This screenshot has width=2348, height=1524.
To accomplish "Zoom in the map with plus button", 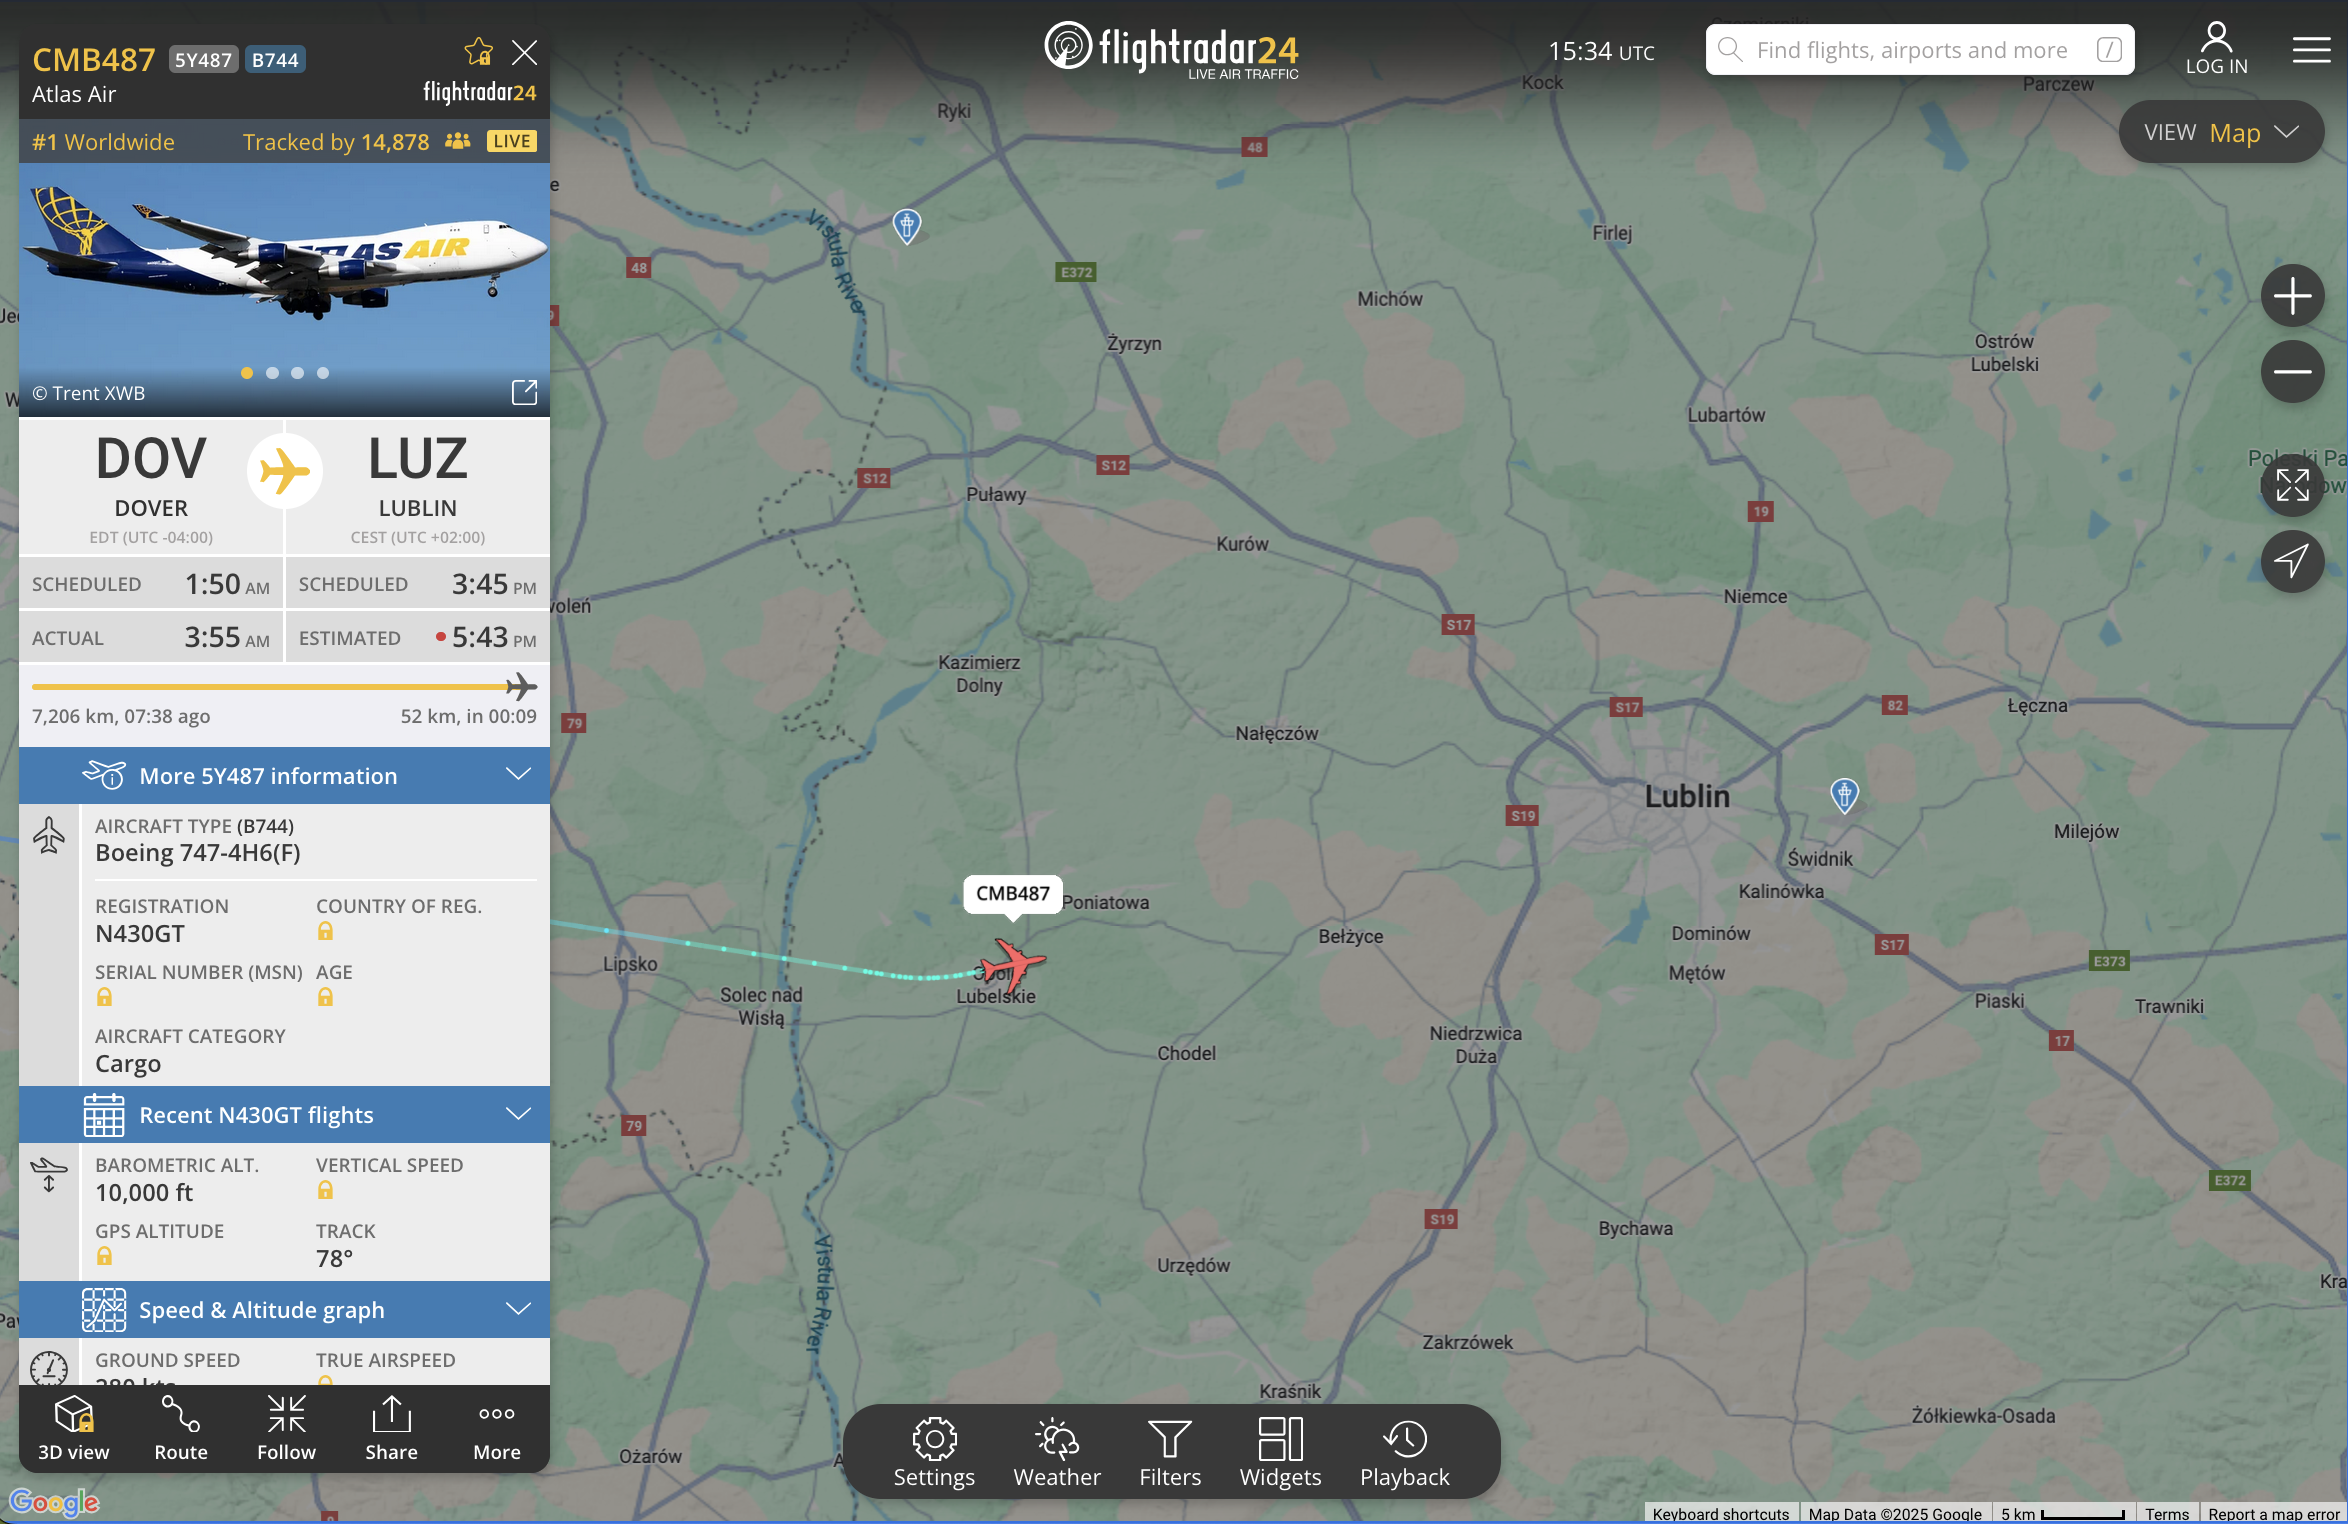I will [x=2292, y=296].
